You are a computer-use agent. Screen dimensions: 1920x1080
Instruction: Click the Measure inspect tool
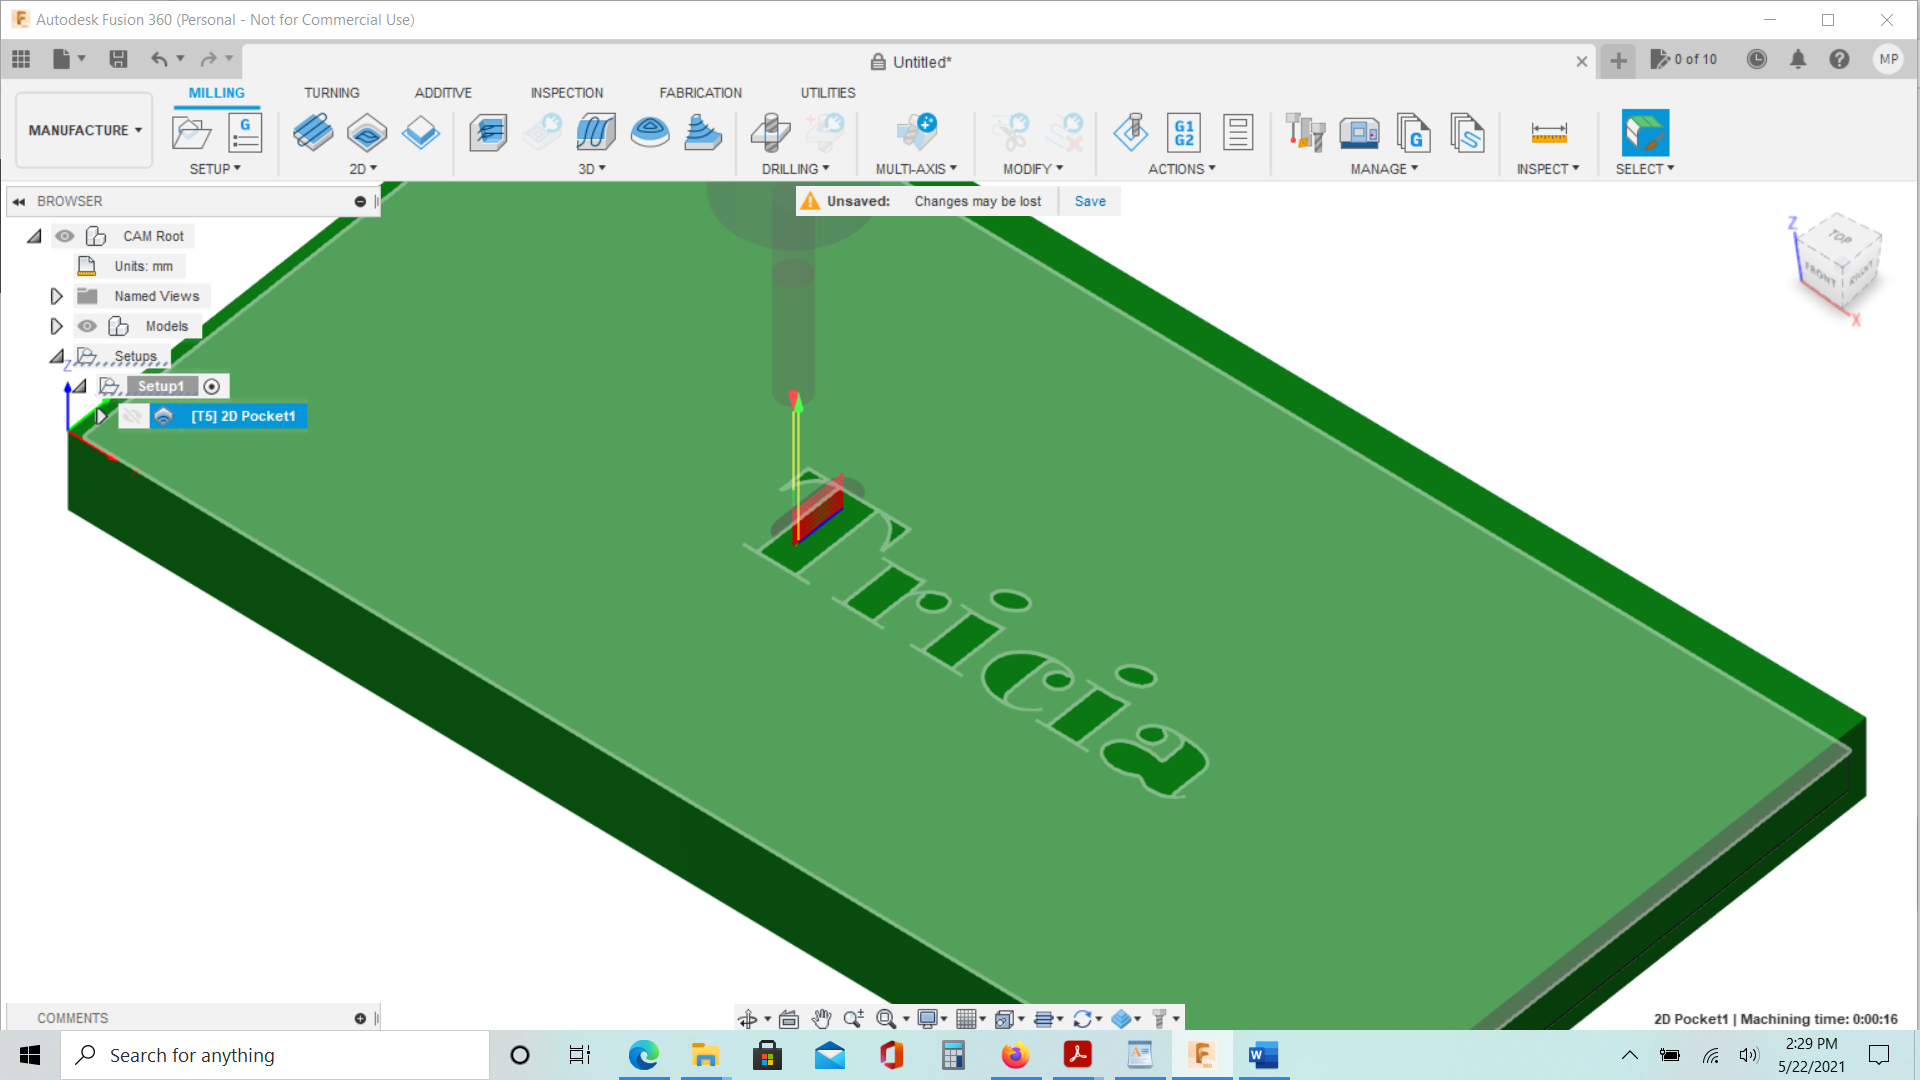pos(1549,132)
